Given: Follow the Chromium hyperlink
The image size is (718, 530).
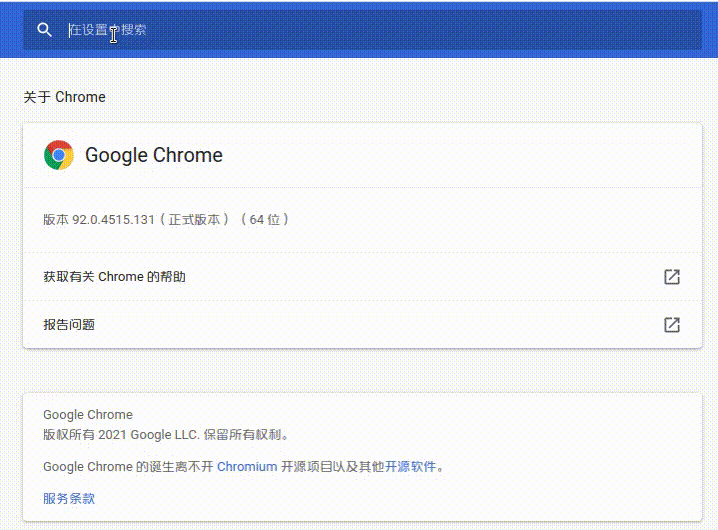Looking at the screenshot, I should 247,466.
